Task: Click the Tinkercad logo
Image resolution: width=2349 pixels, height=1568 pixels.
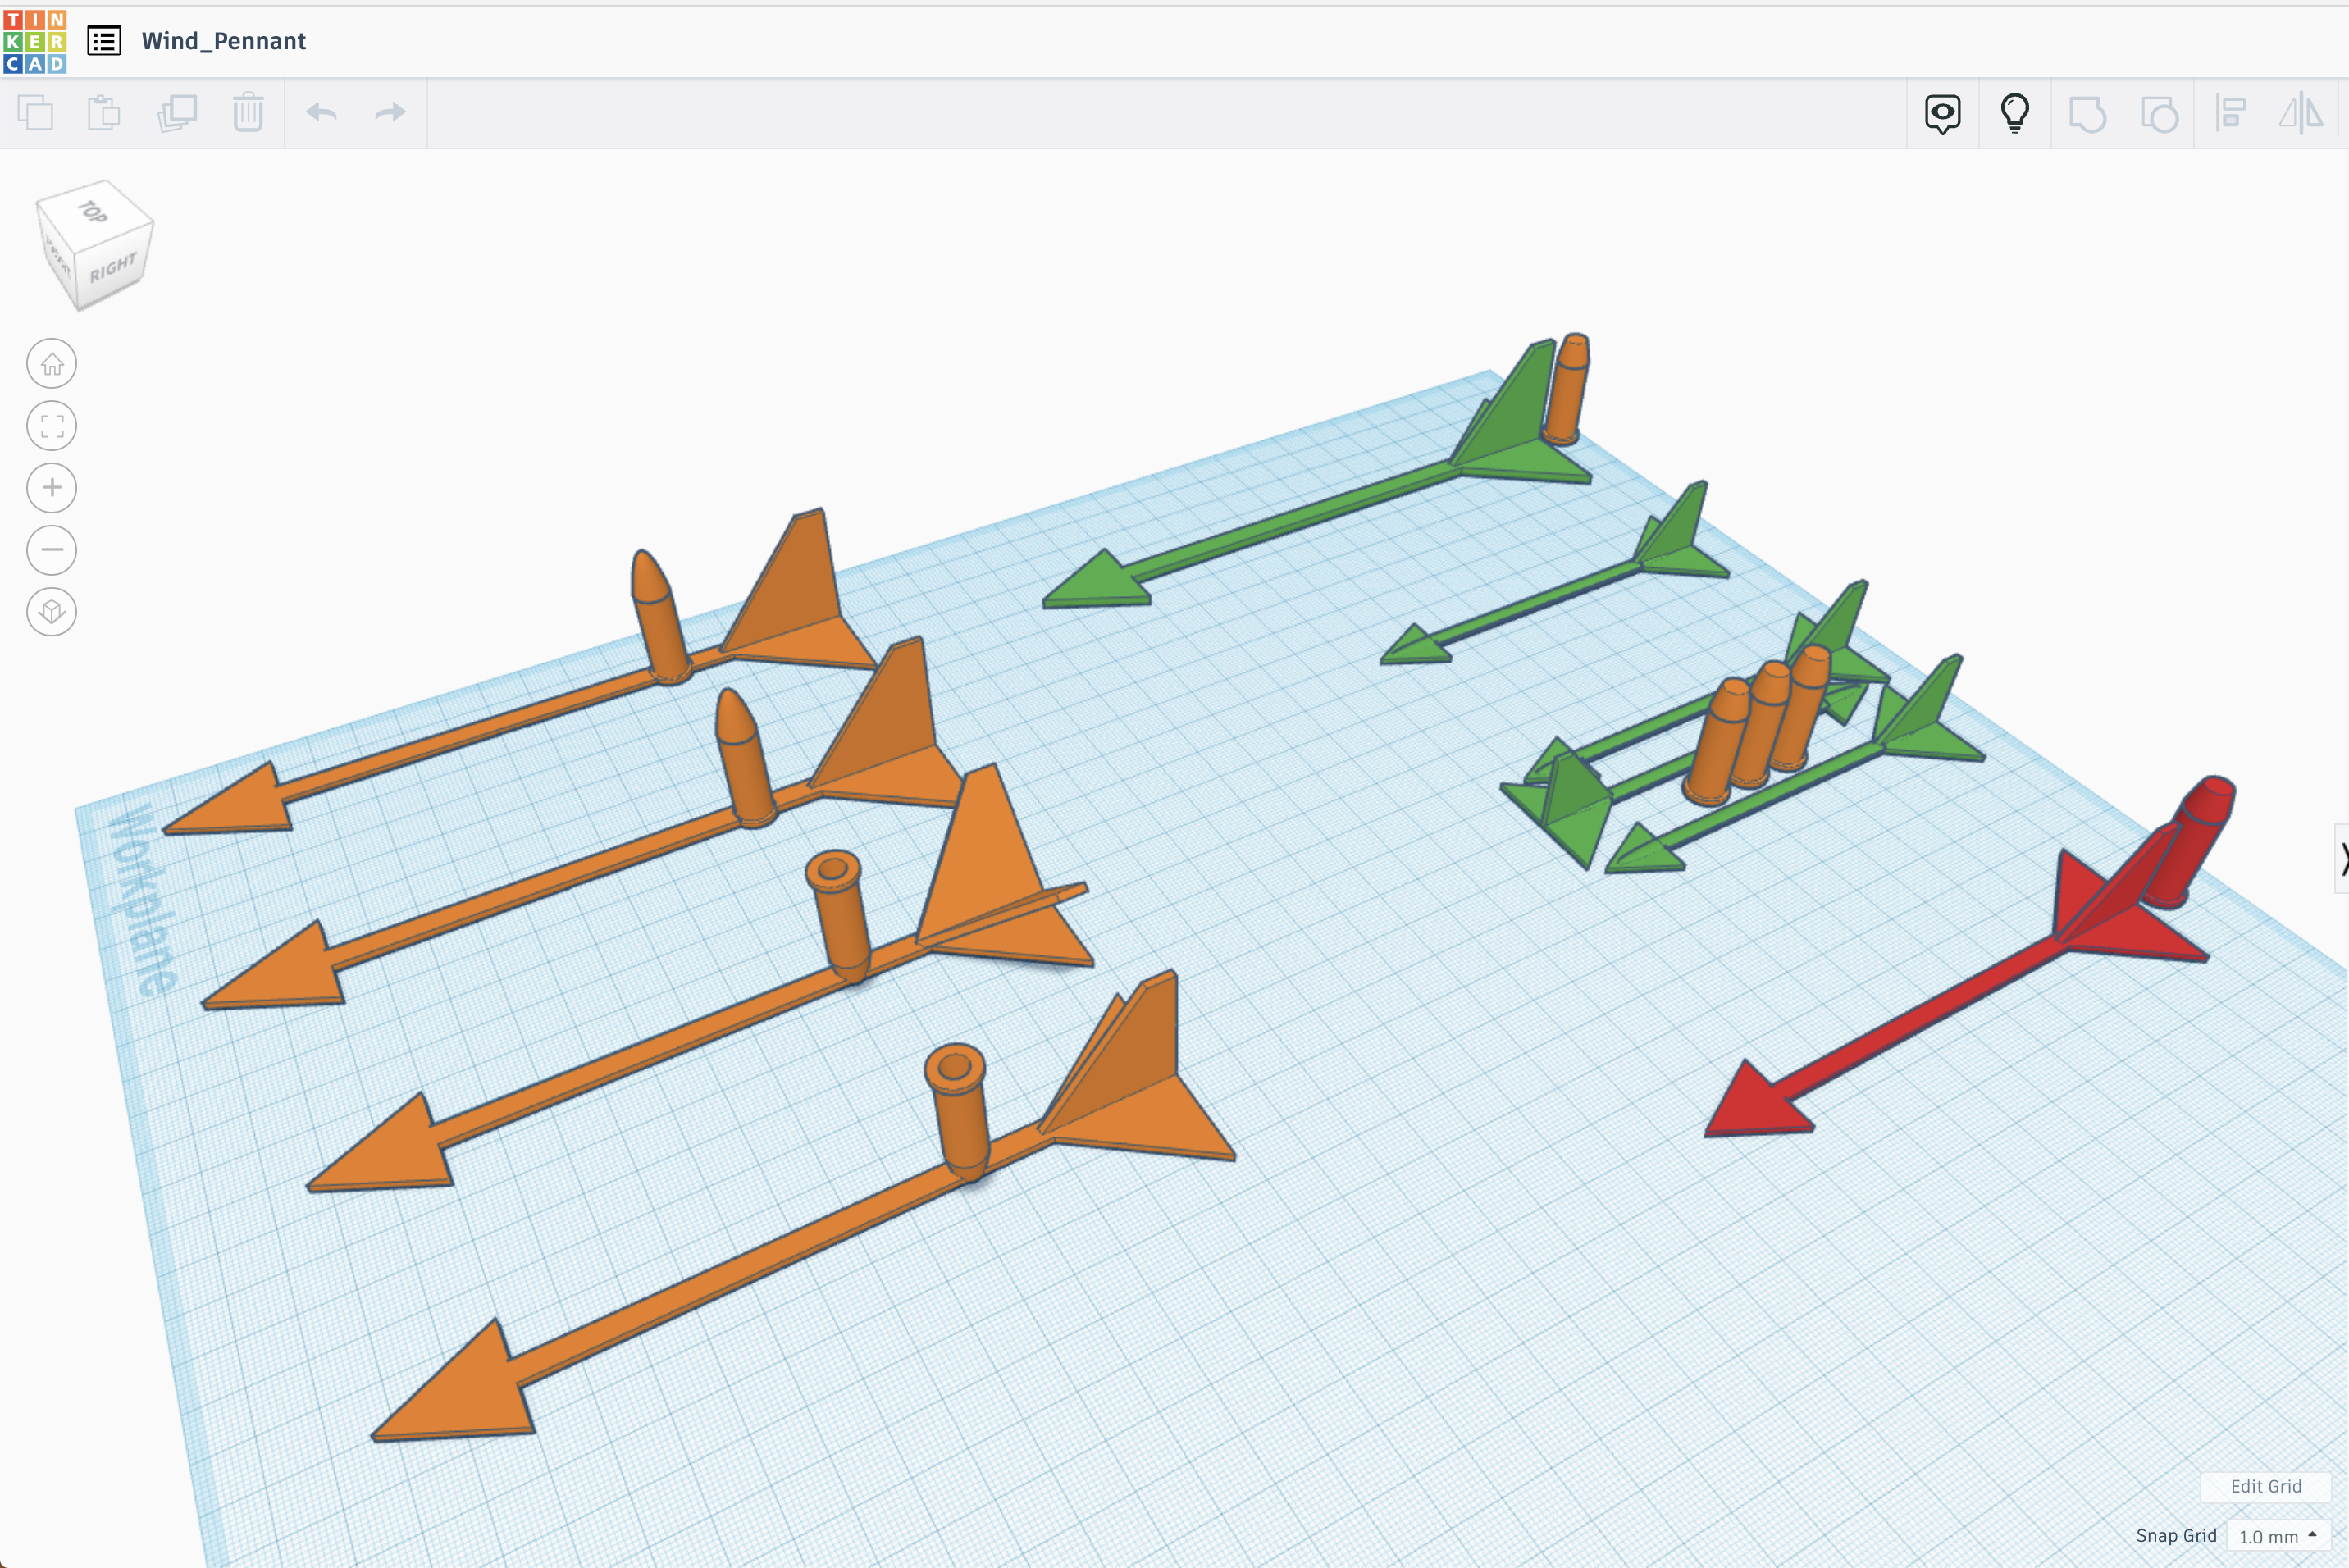Action: [35, 41]
